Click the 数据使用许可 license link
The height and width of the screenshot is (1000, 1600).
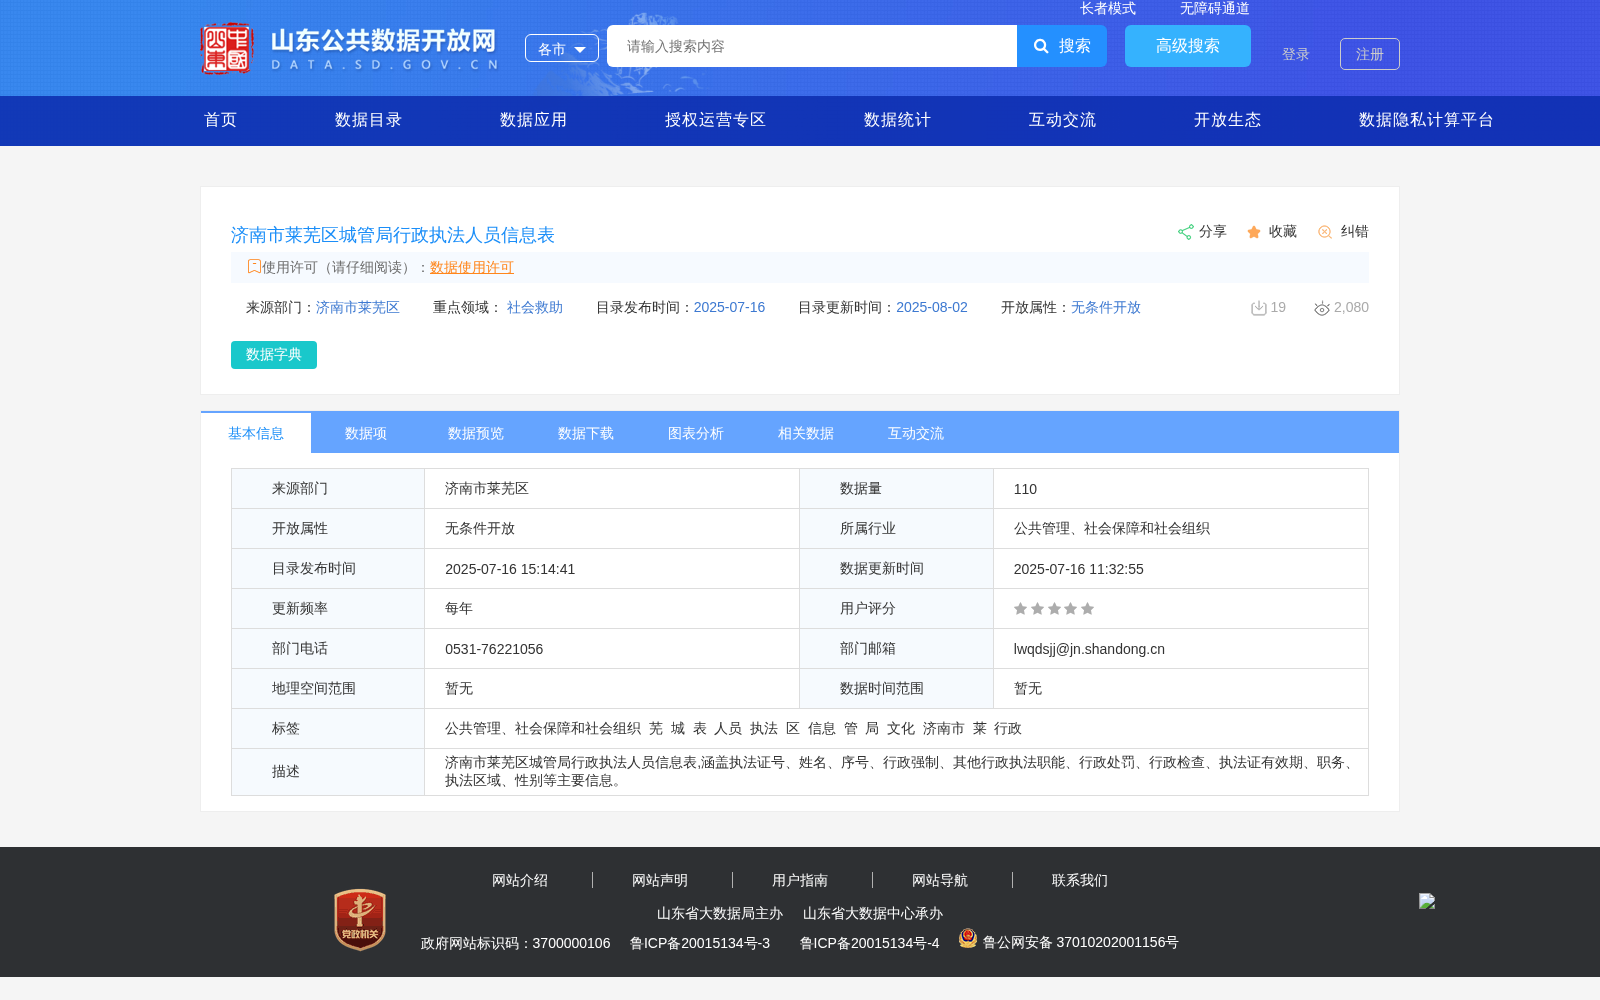[x=472, y=267]
